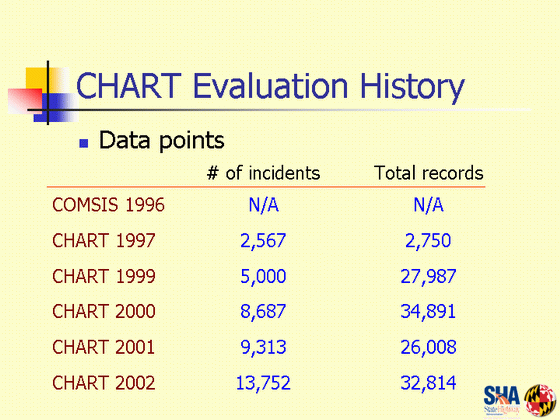Click the blue bullet before Data points
This screenshot has width=560, height=420.
coord(84,143)
